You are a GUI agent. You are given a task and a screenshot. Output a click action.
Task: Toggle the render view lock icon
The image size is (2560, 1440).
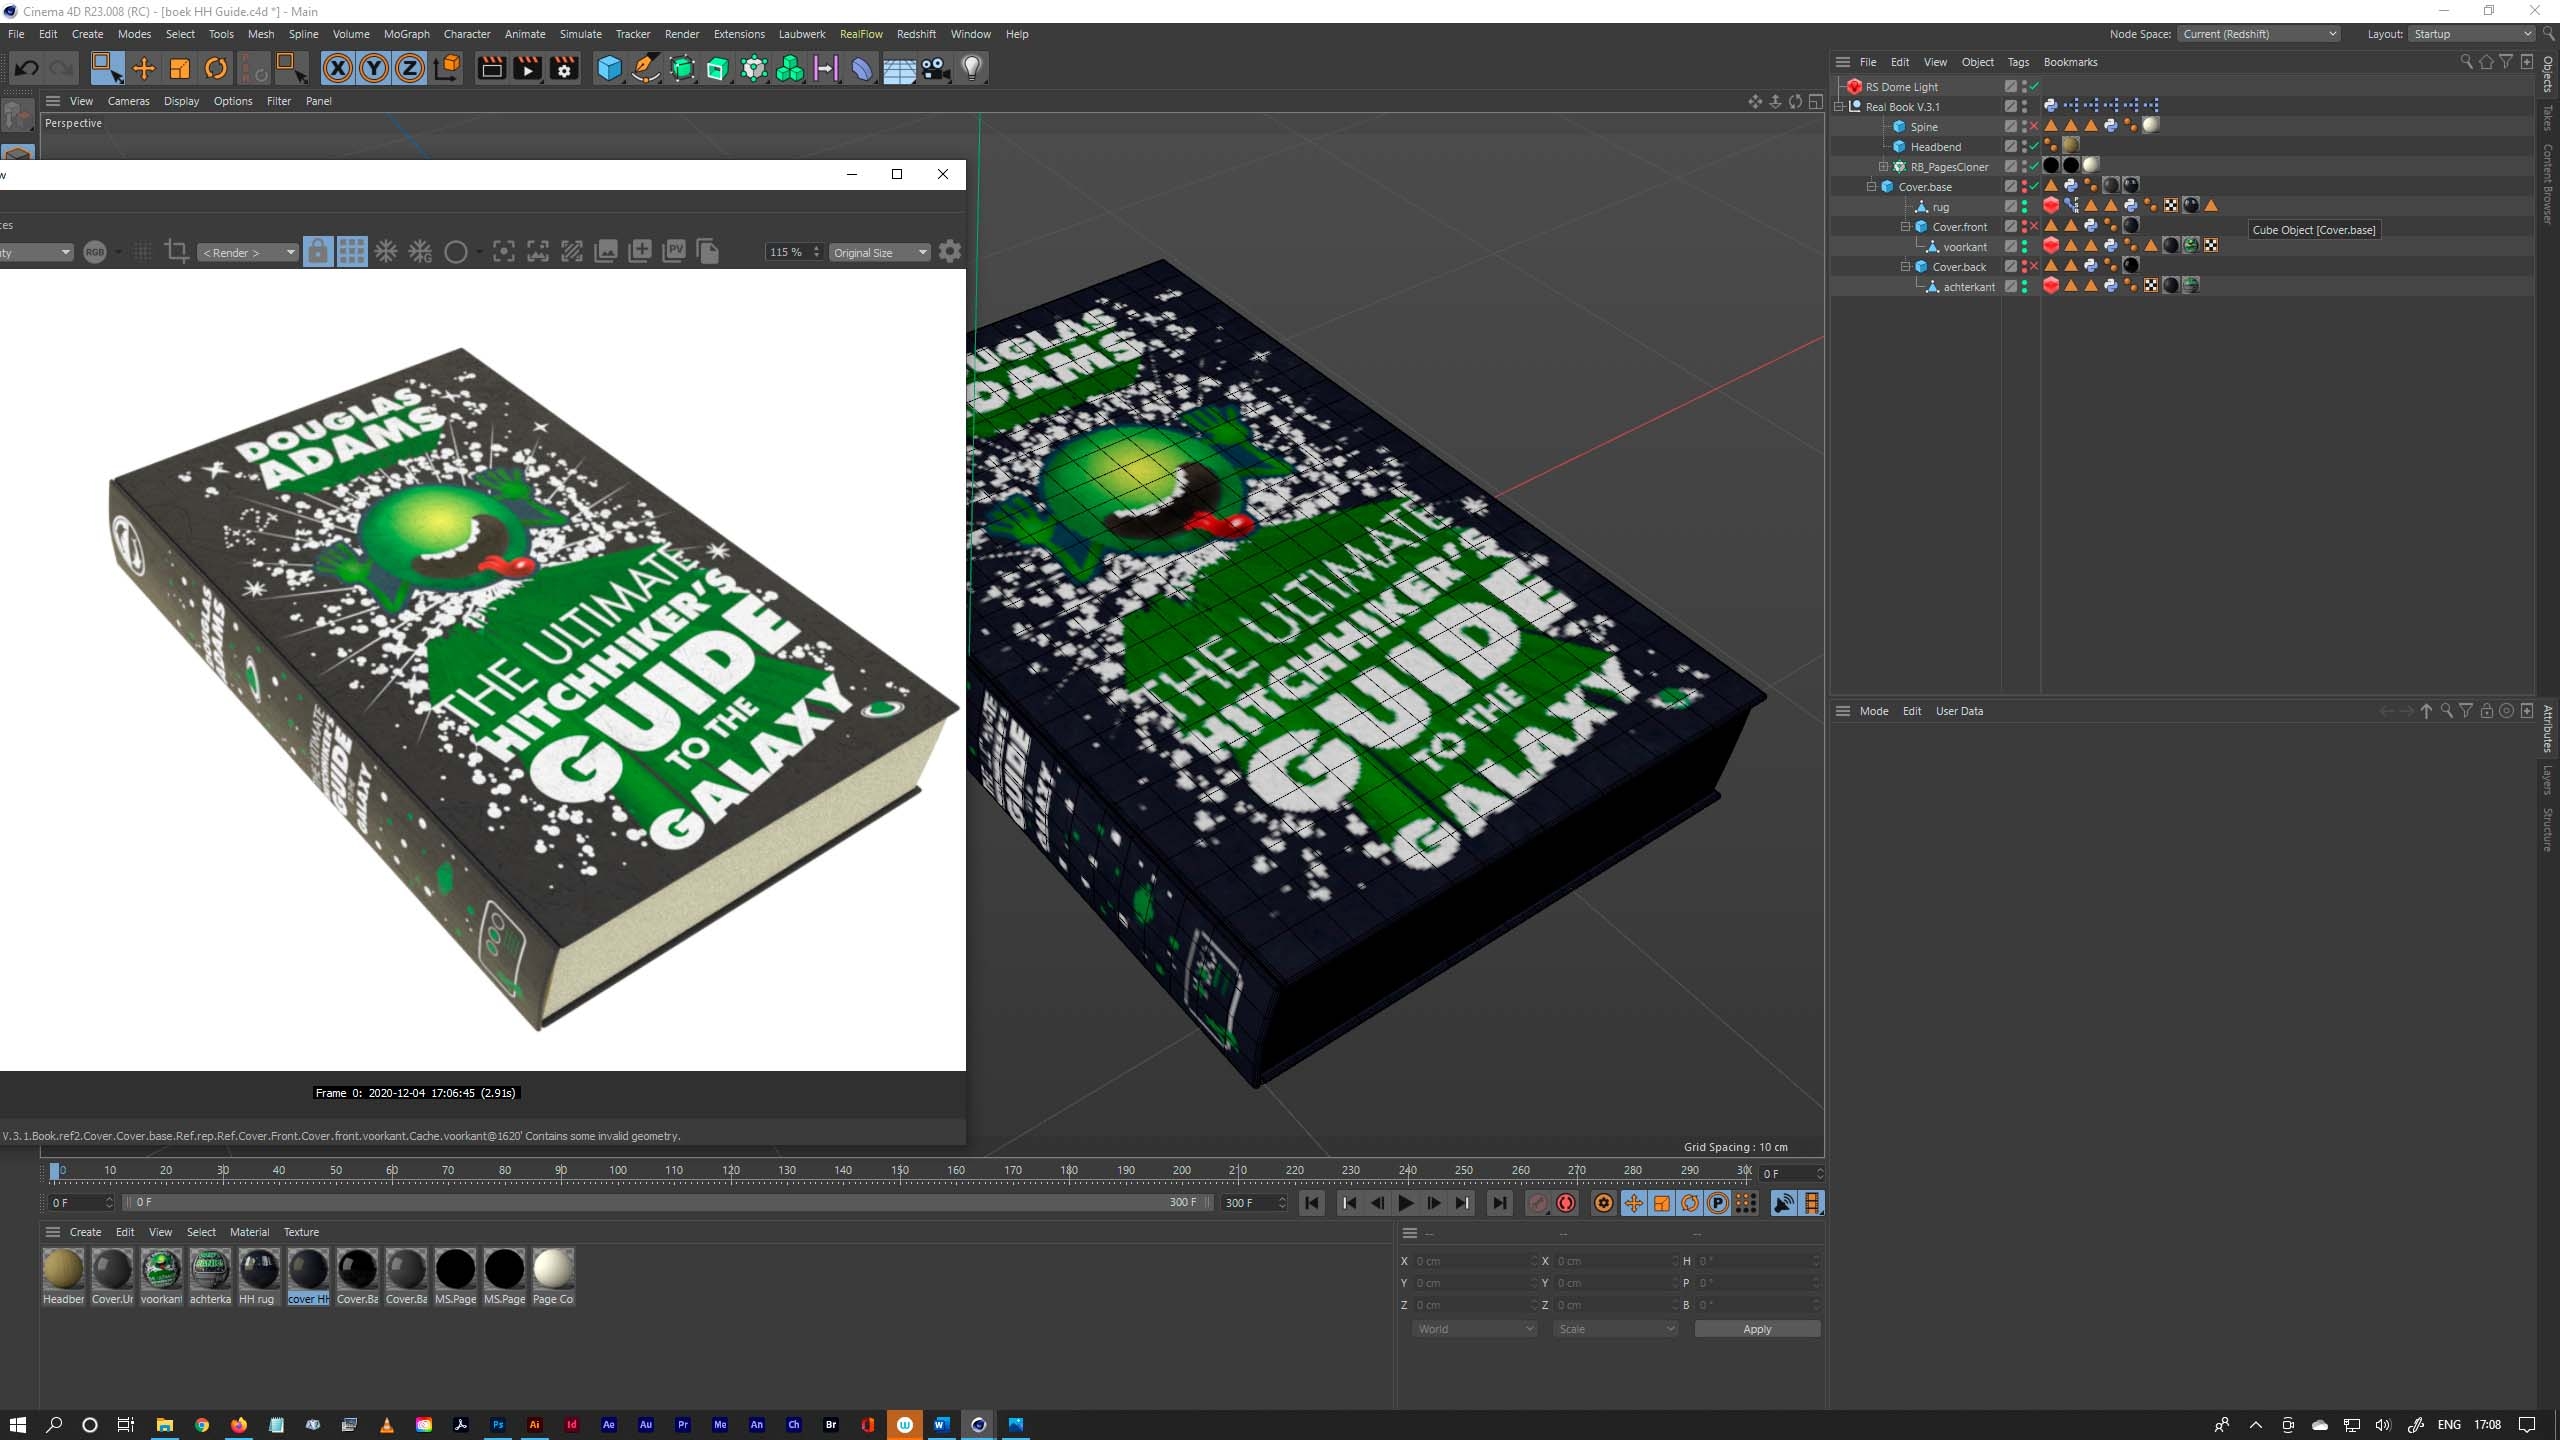tap(318, 252)
